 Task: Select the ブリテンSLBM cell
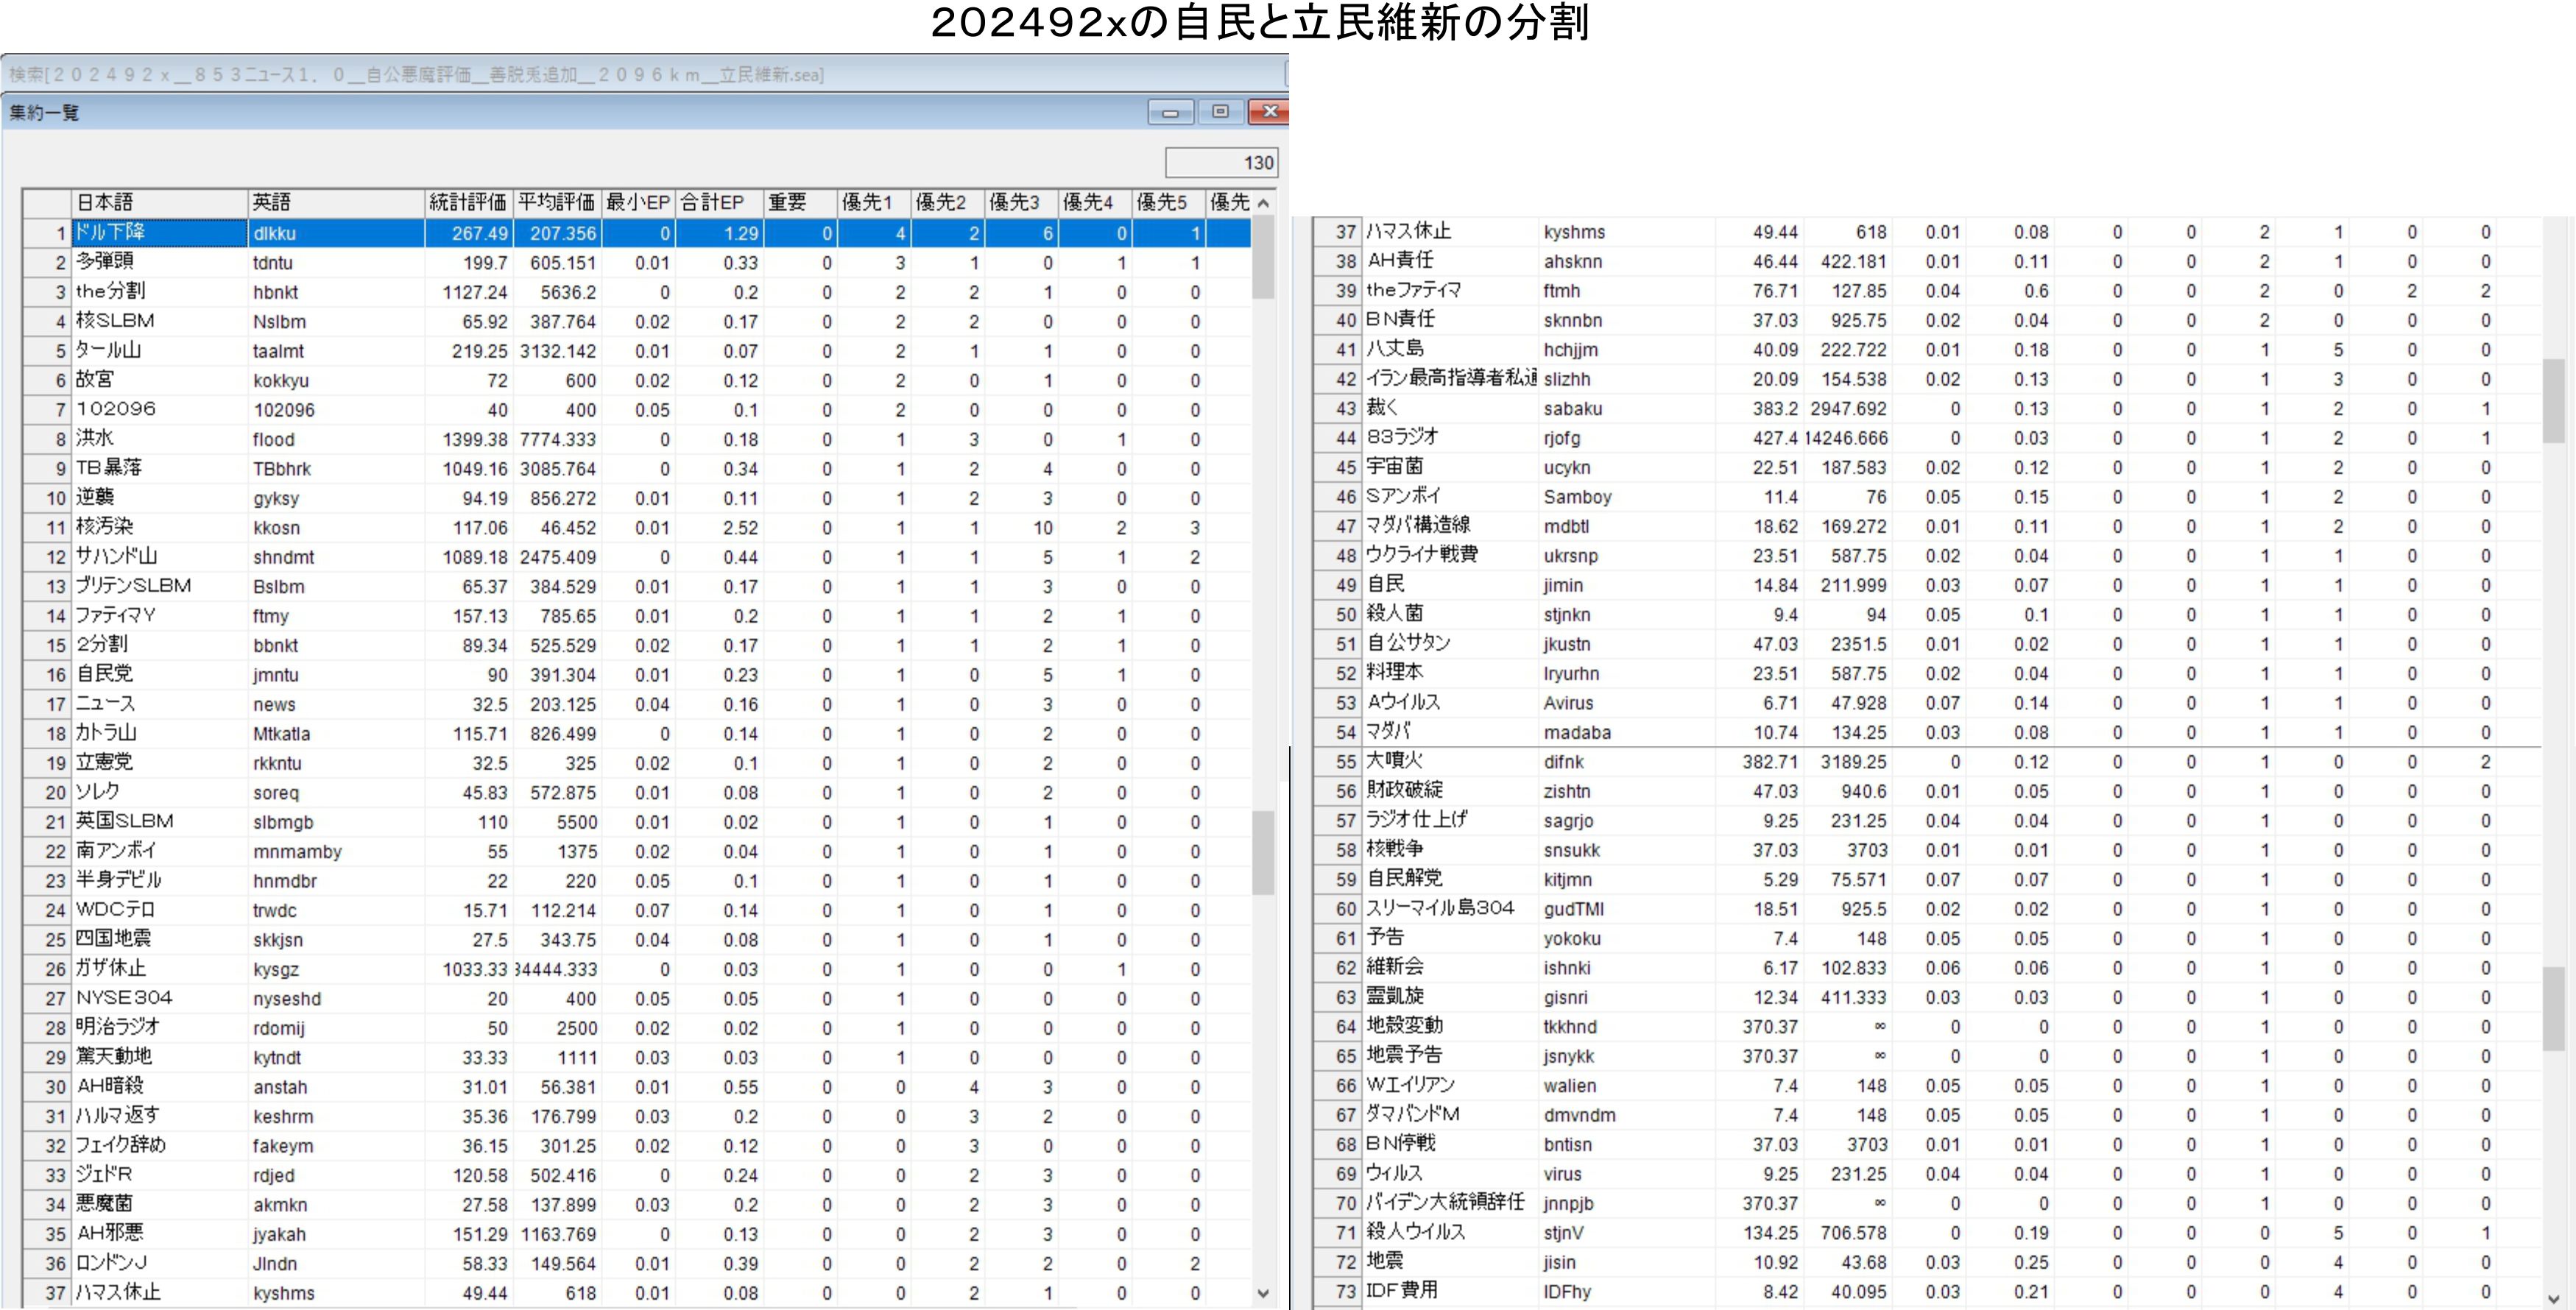159,586
